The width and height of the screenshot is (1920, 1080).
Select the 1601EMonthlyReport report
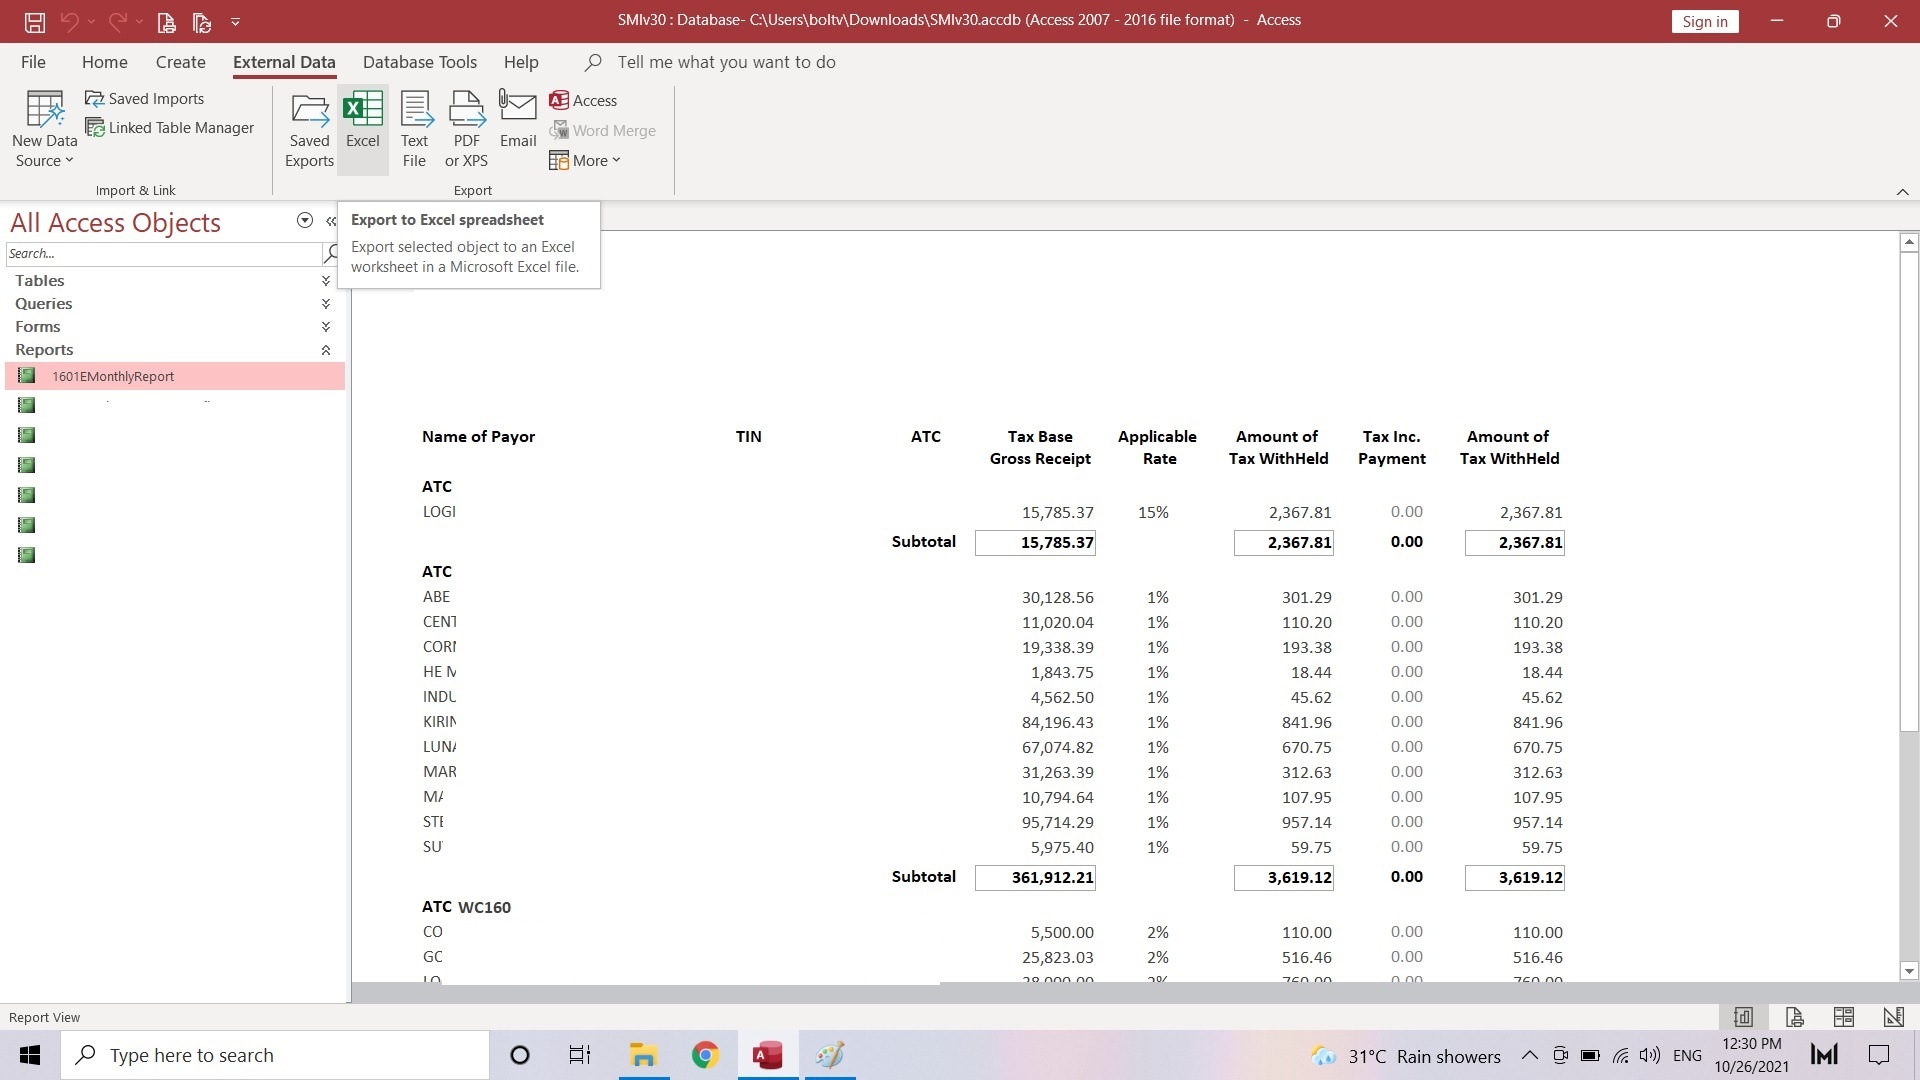(113, 377)
